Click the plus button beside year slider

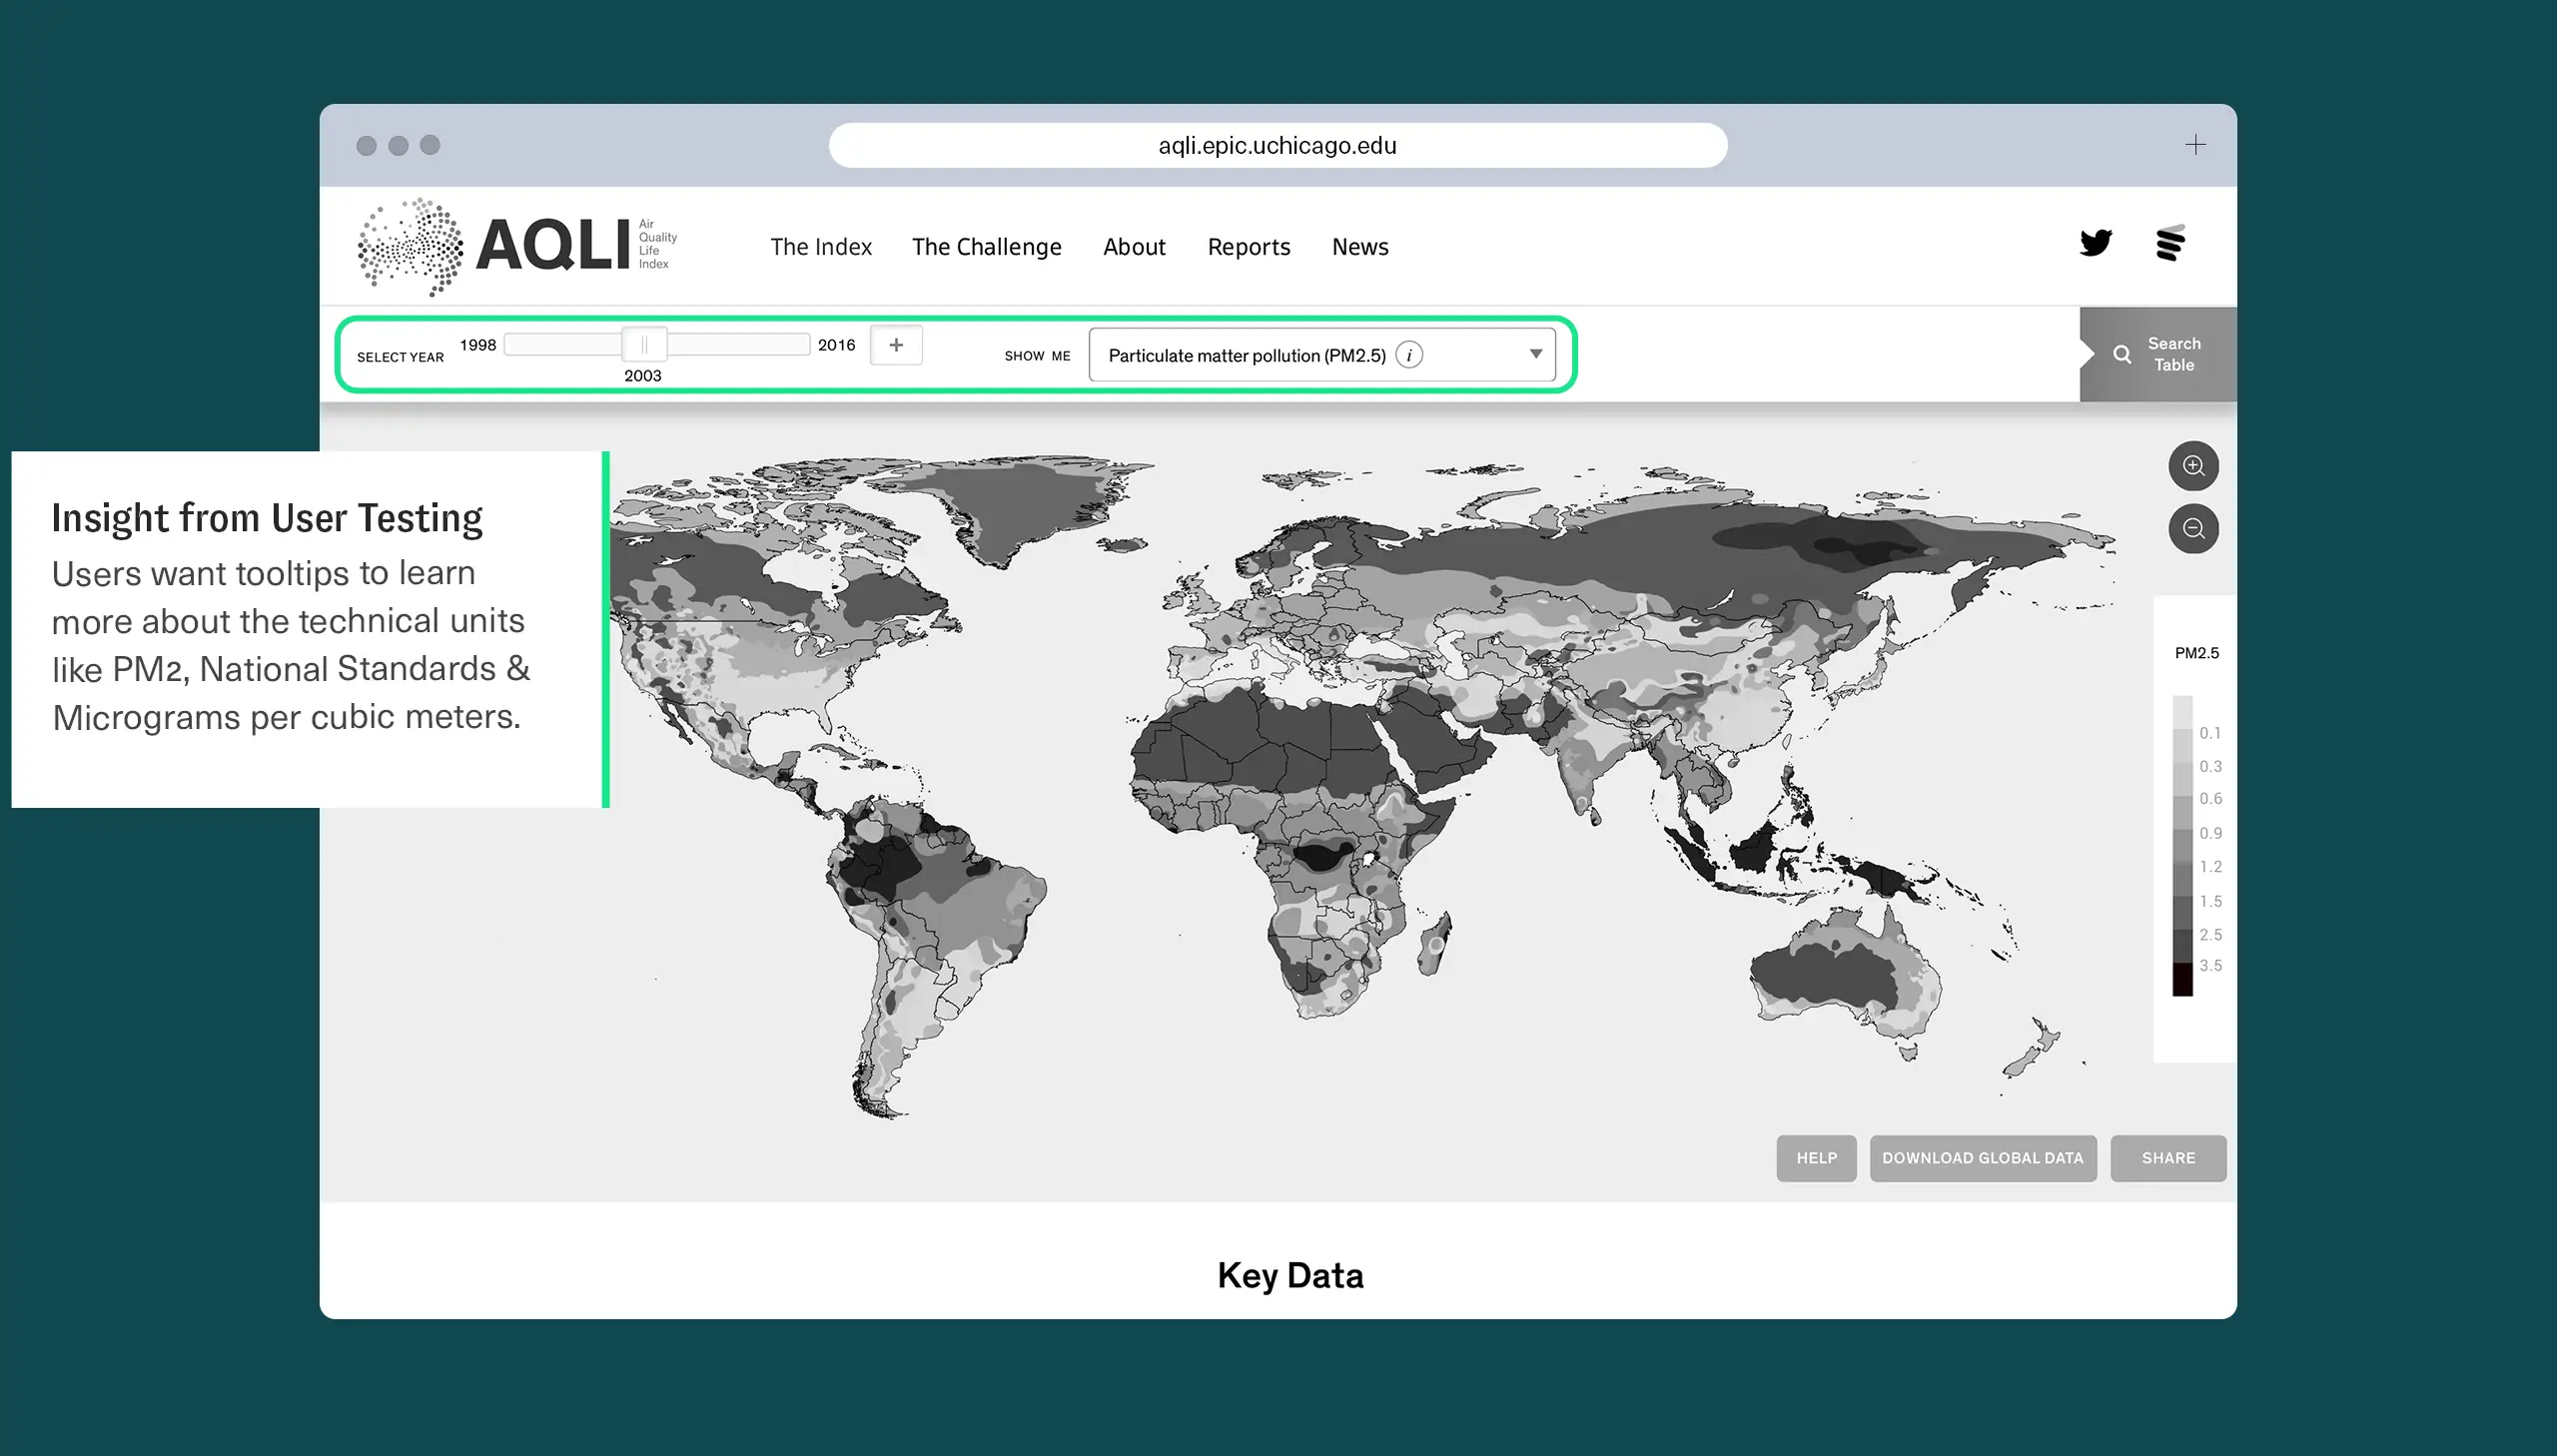pos(896,345)
